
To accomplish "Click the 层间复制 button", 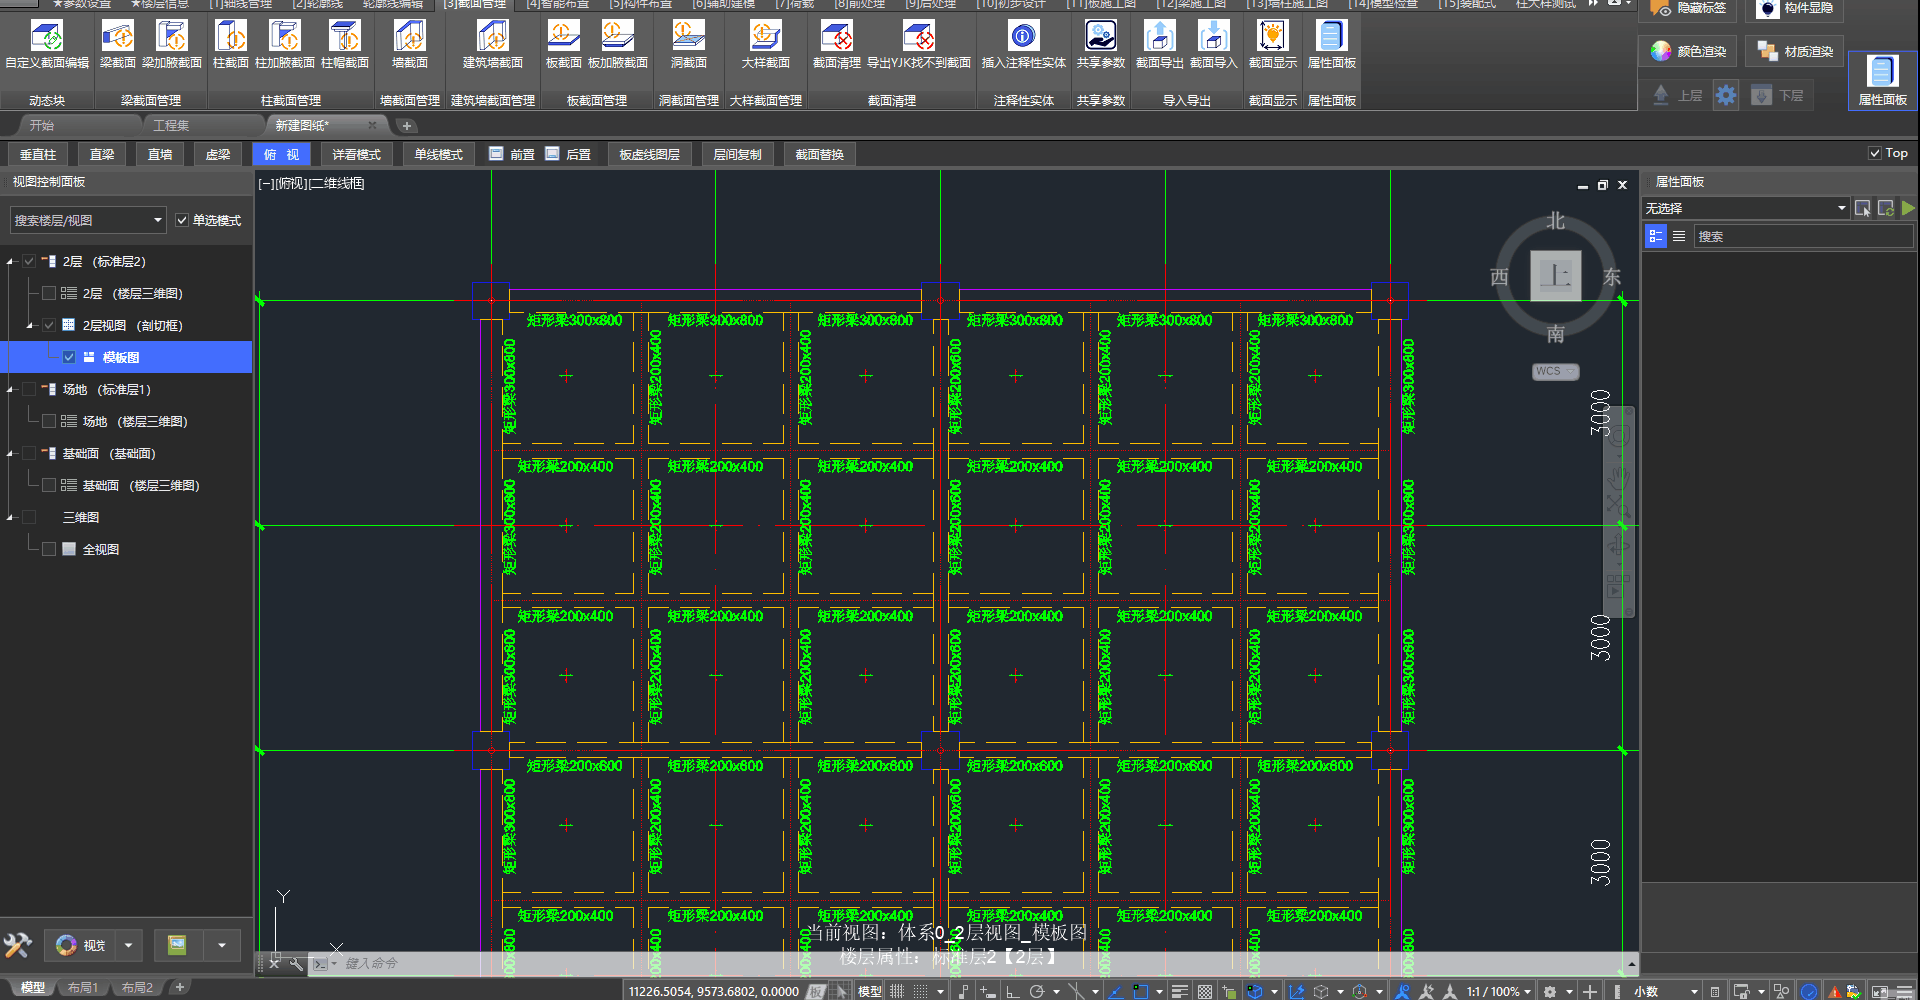I will click(737, 154).
